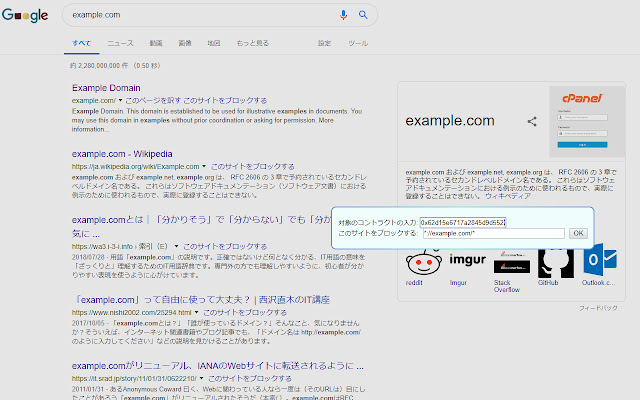Block site link for the Wikipedia result
The width and height of the screenshot is (640, 400).
pos(253,167)
